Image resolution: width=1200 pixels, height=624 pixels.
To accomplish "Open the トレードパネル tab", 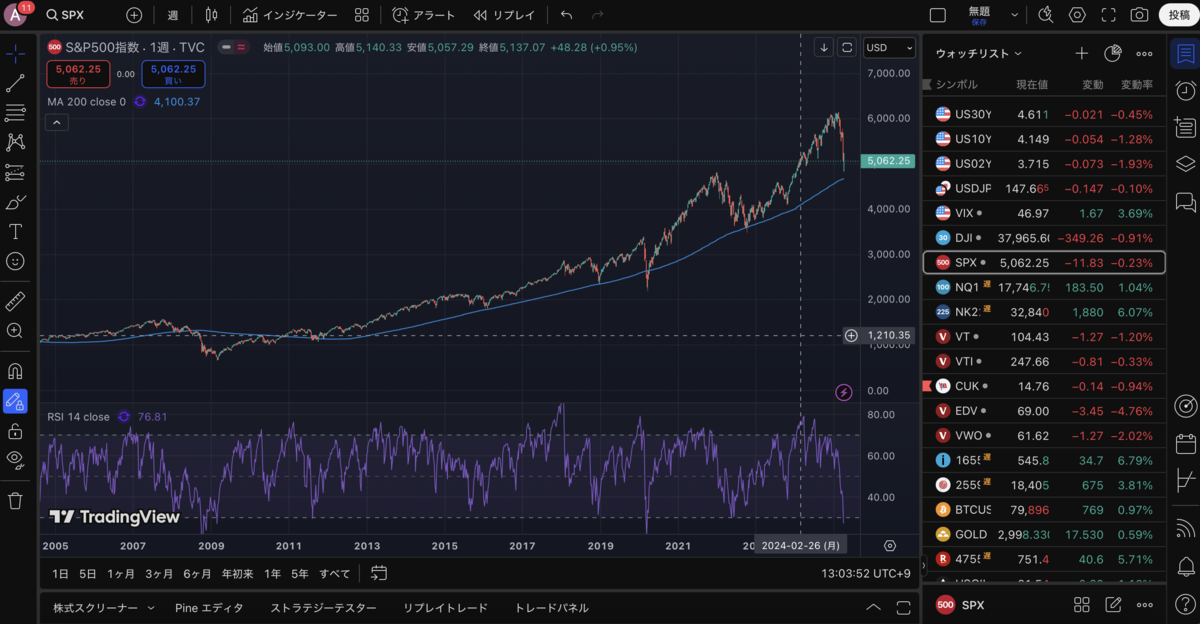I will (551, 607).
